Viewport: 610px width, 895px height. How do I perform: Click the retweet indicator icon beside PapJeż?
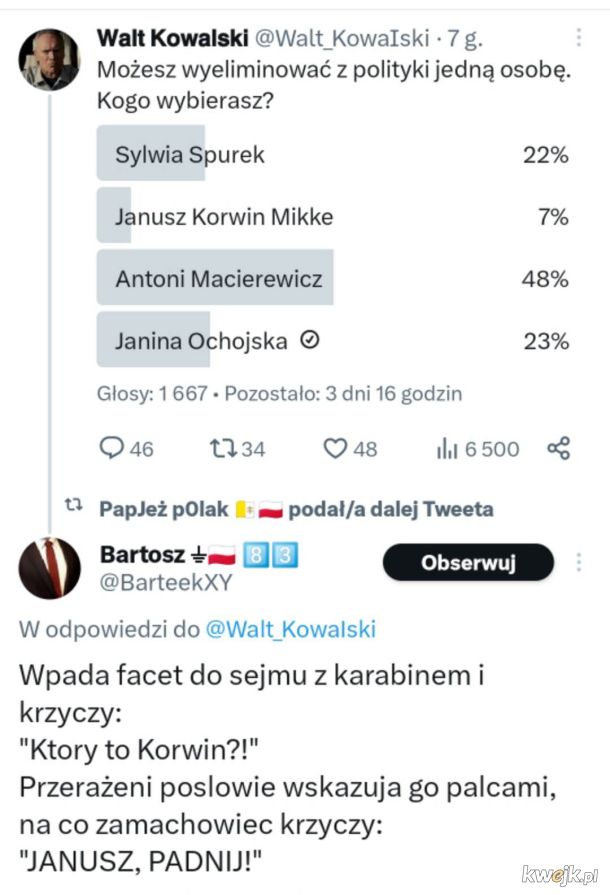tap(72, 508)
